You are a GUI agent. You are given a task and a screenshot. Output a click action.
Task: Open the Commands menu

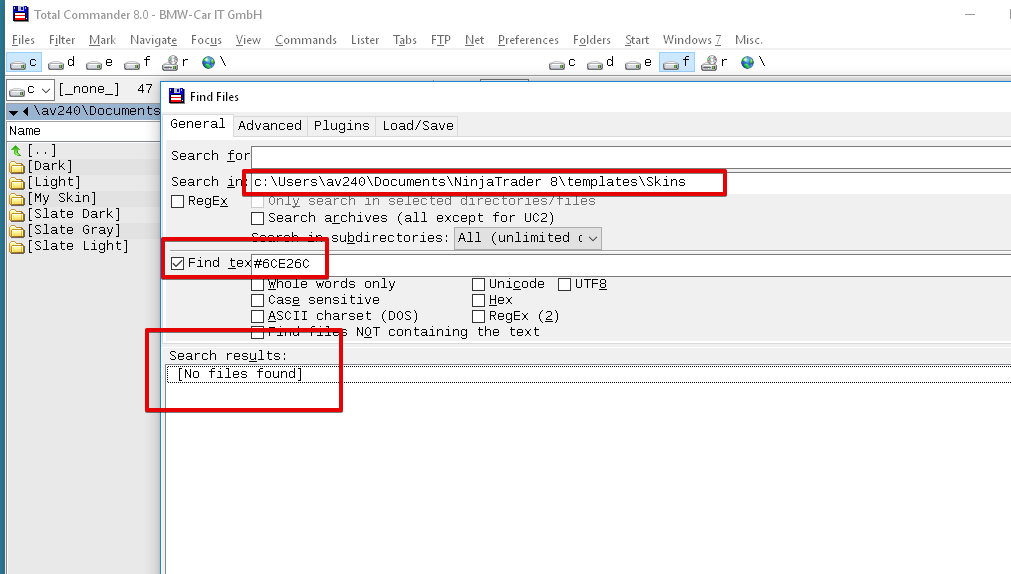(306, 40)
